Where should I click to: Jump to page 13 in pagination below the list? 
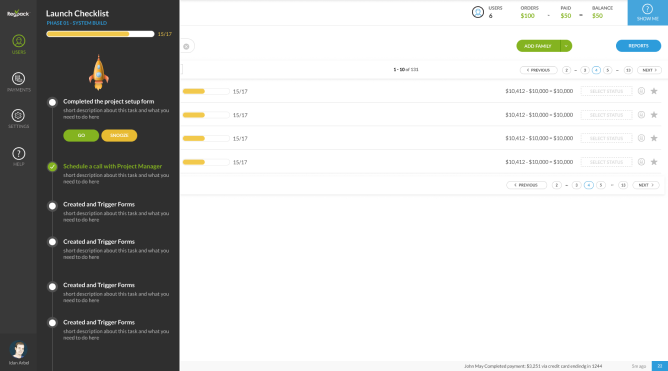[623, 185]
